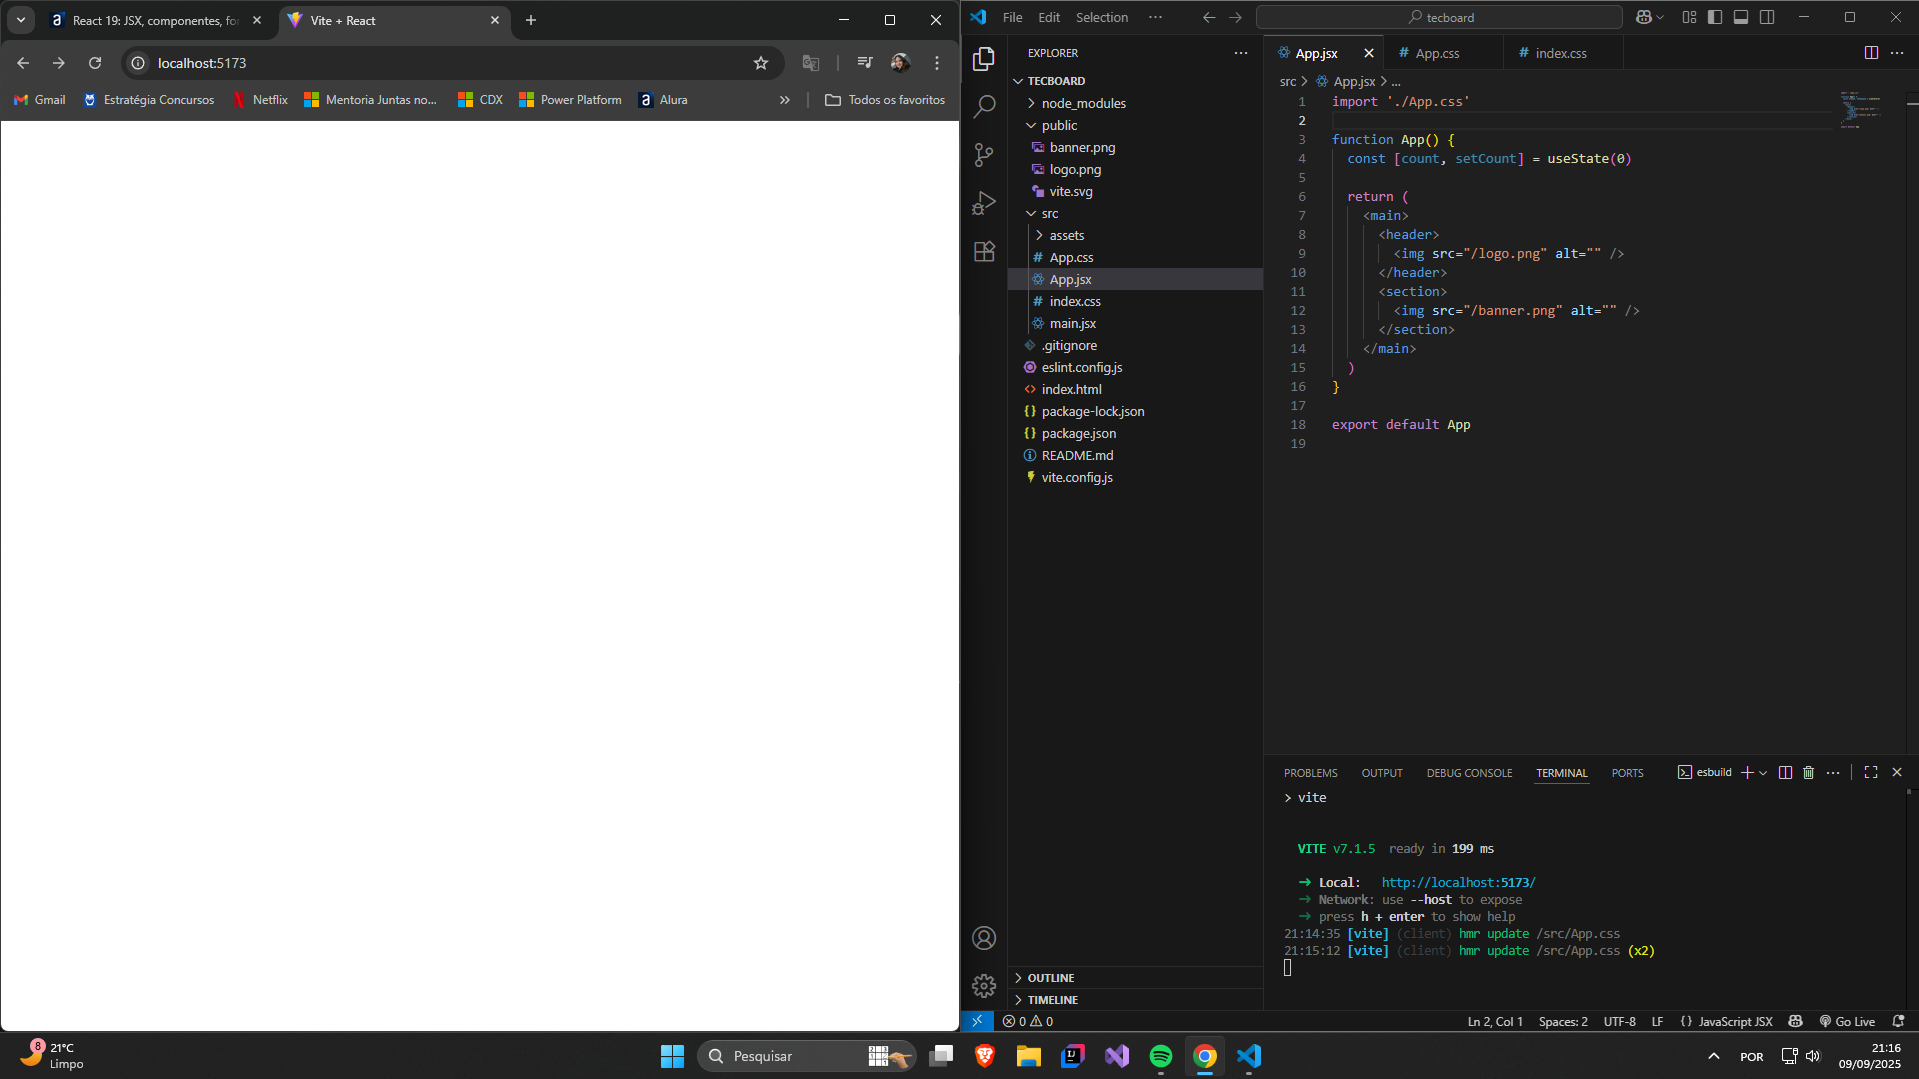Show more bookmarks with the chevron
The width and height of the screenshot is (1919, 1079).
[x=785, y=100]
